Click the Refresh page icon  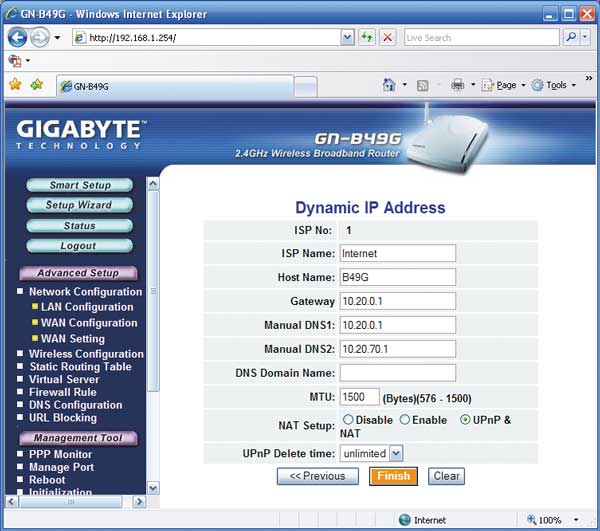[x=367, y=37]
